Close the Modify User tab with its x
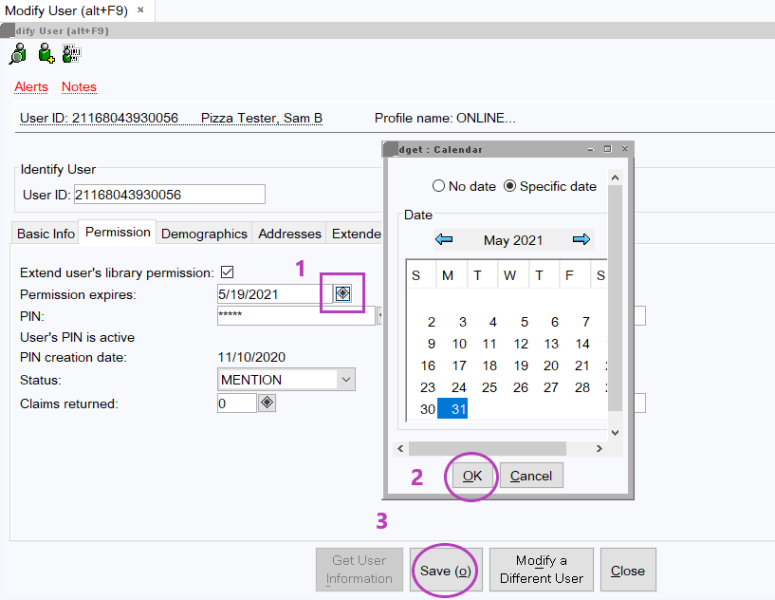 [x=140, y=10]
